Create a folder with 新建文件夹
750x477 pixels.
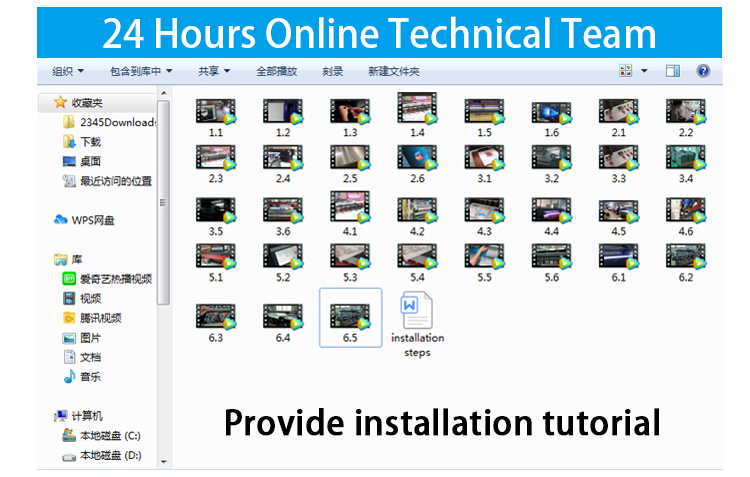pos(394,71)
